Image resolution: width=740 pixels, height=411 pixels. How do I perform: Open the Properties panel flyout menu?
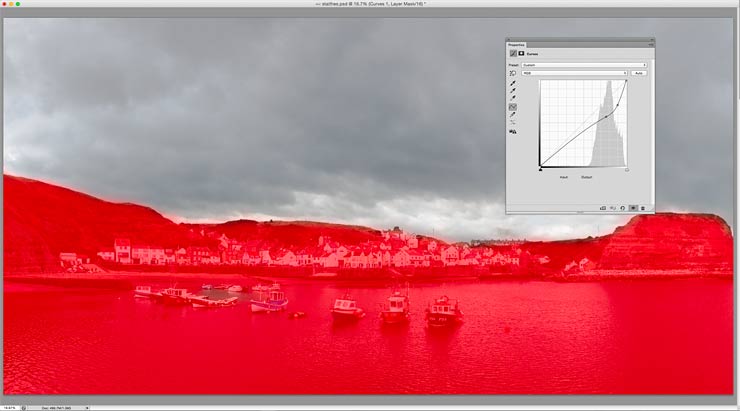pyautogui.click(x=651, y=45)
